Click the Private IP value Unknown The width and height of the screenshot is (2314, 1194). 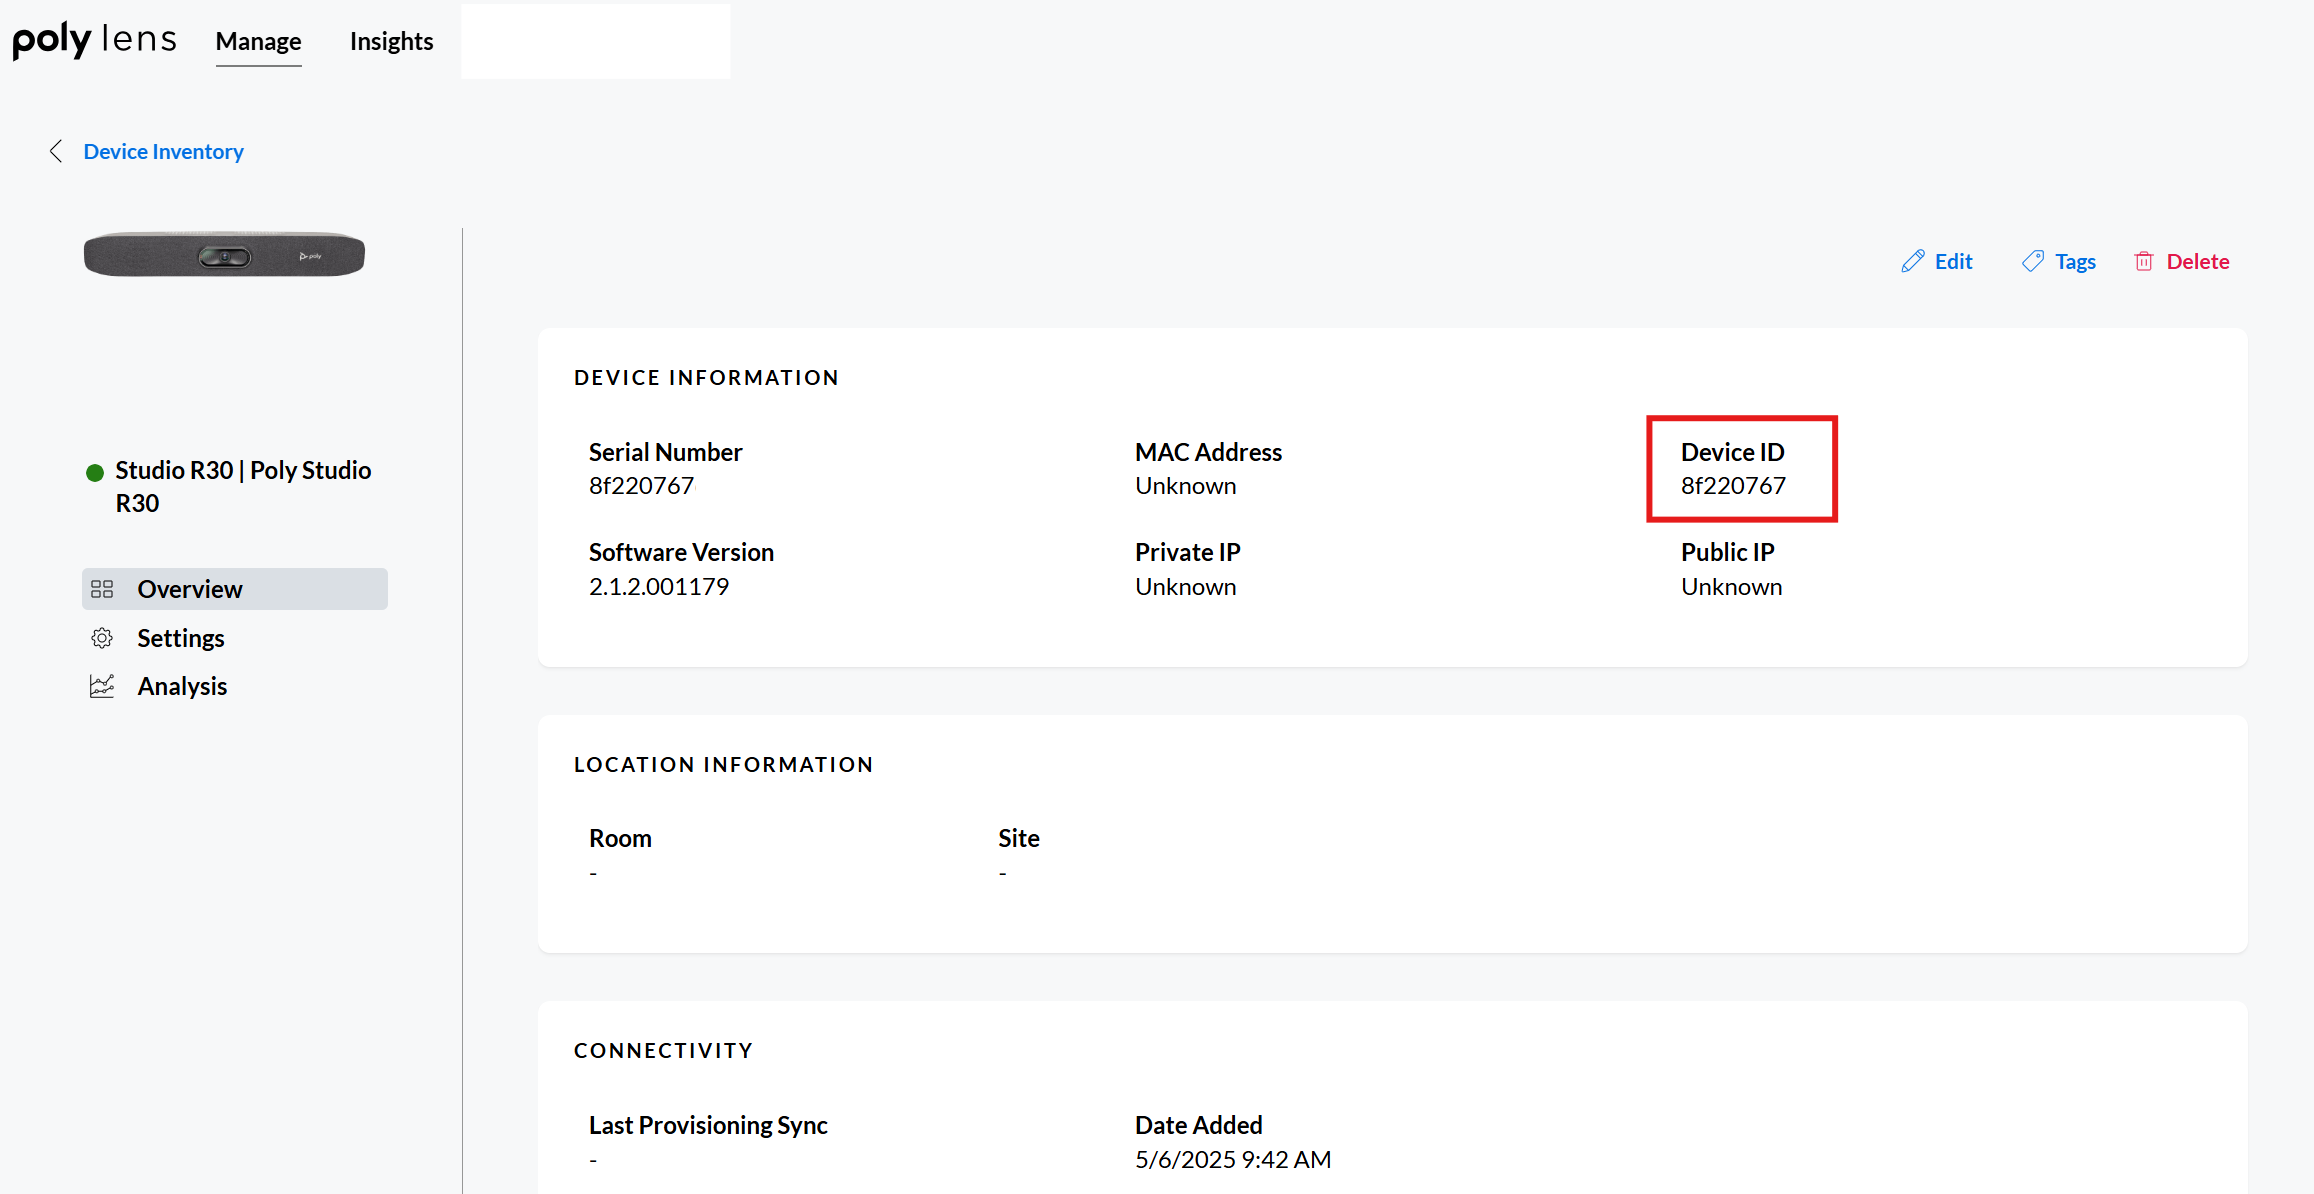1185,587
